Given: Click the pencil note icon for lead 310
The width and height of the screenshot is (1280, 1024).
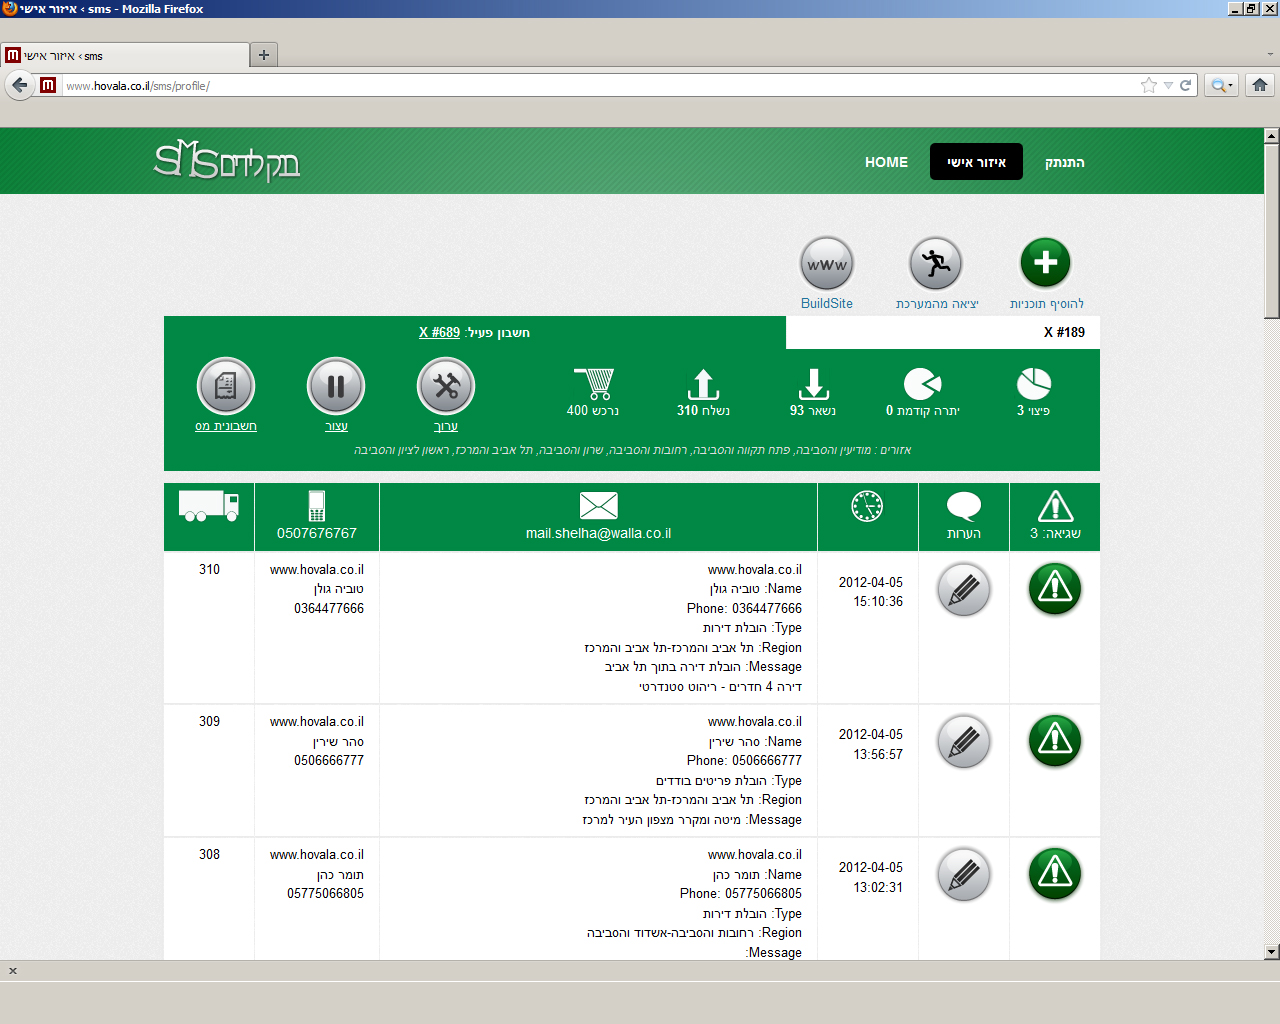Looking at the screenshot, I should pos(964,590).
